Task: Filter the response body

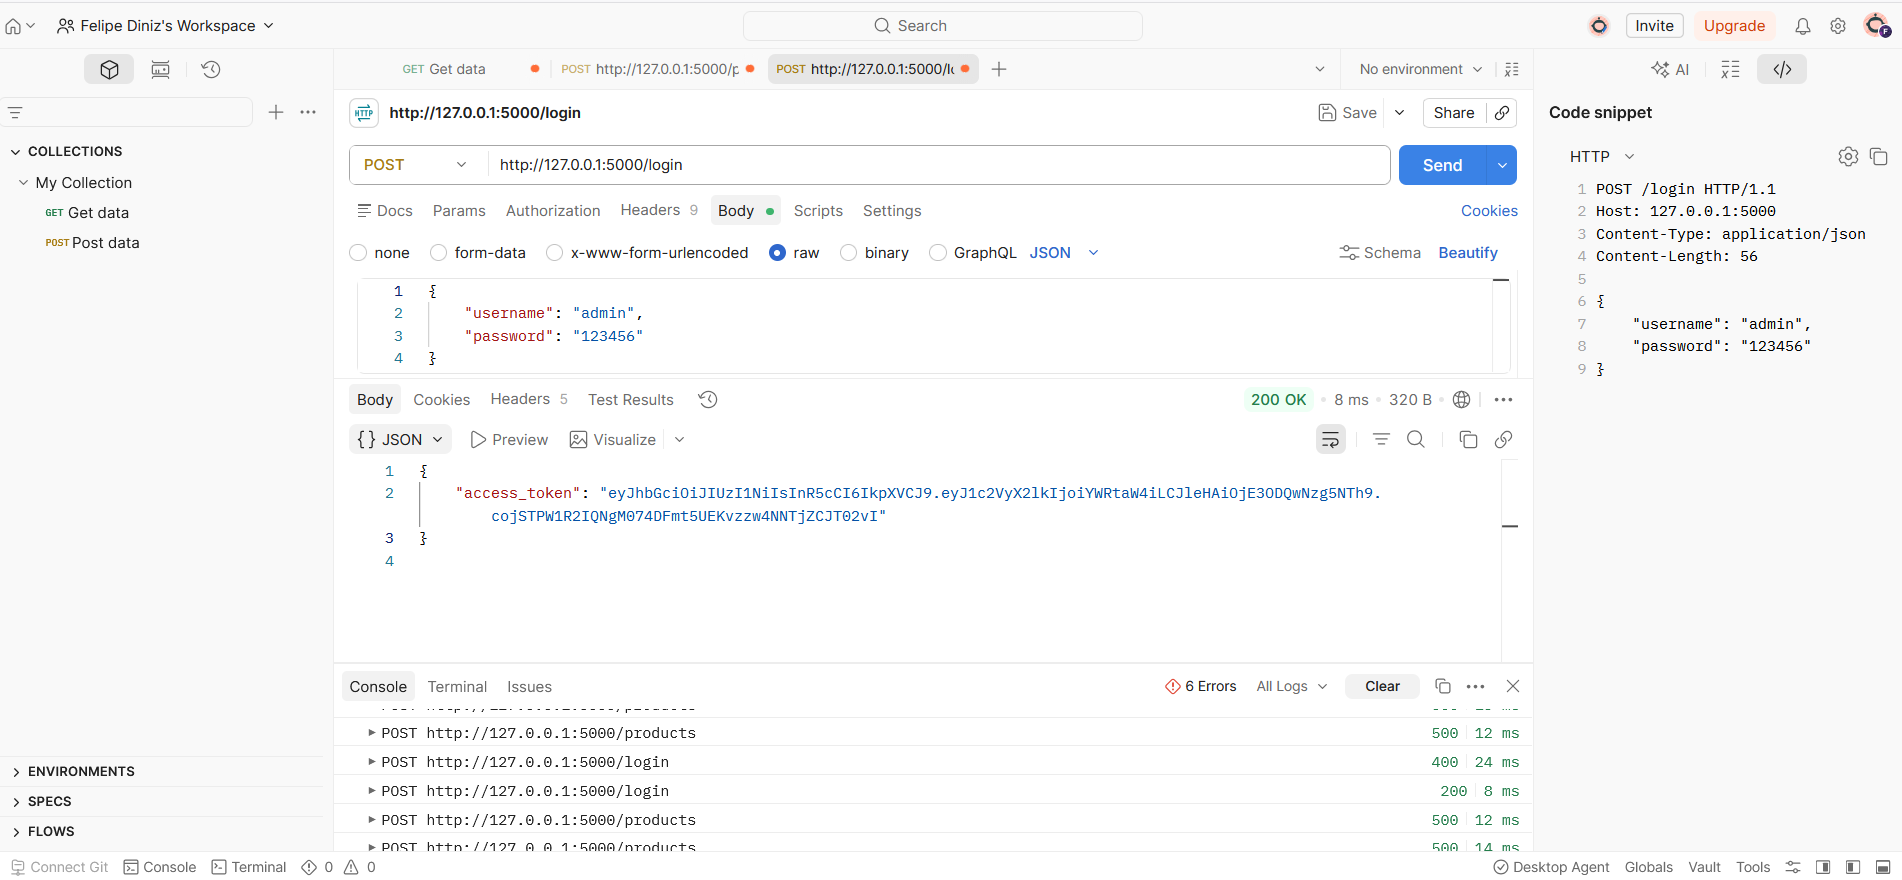Action: coord(1381,440)
